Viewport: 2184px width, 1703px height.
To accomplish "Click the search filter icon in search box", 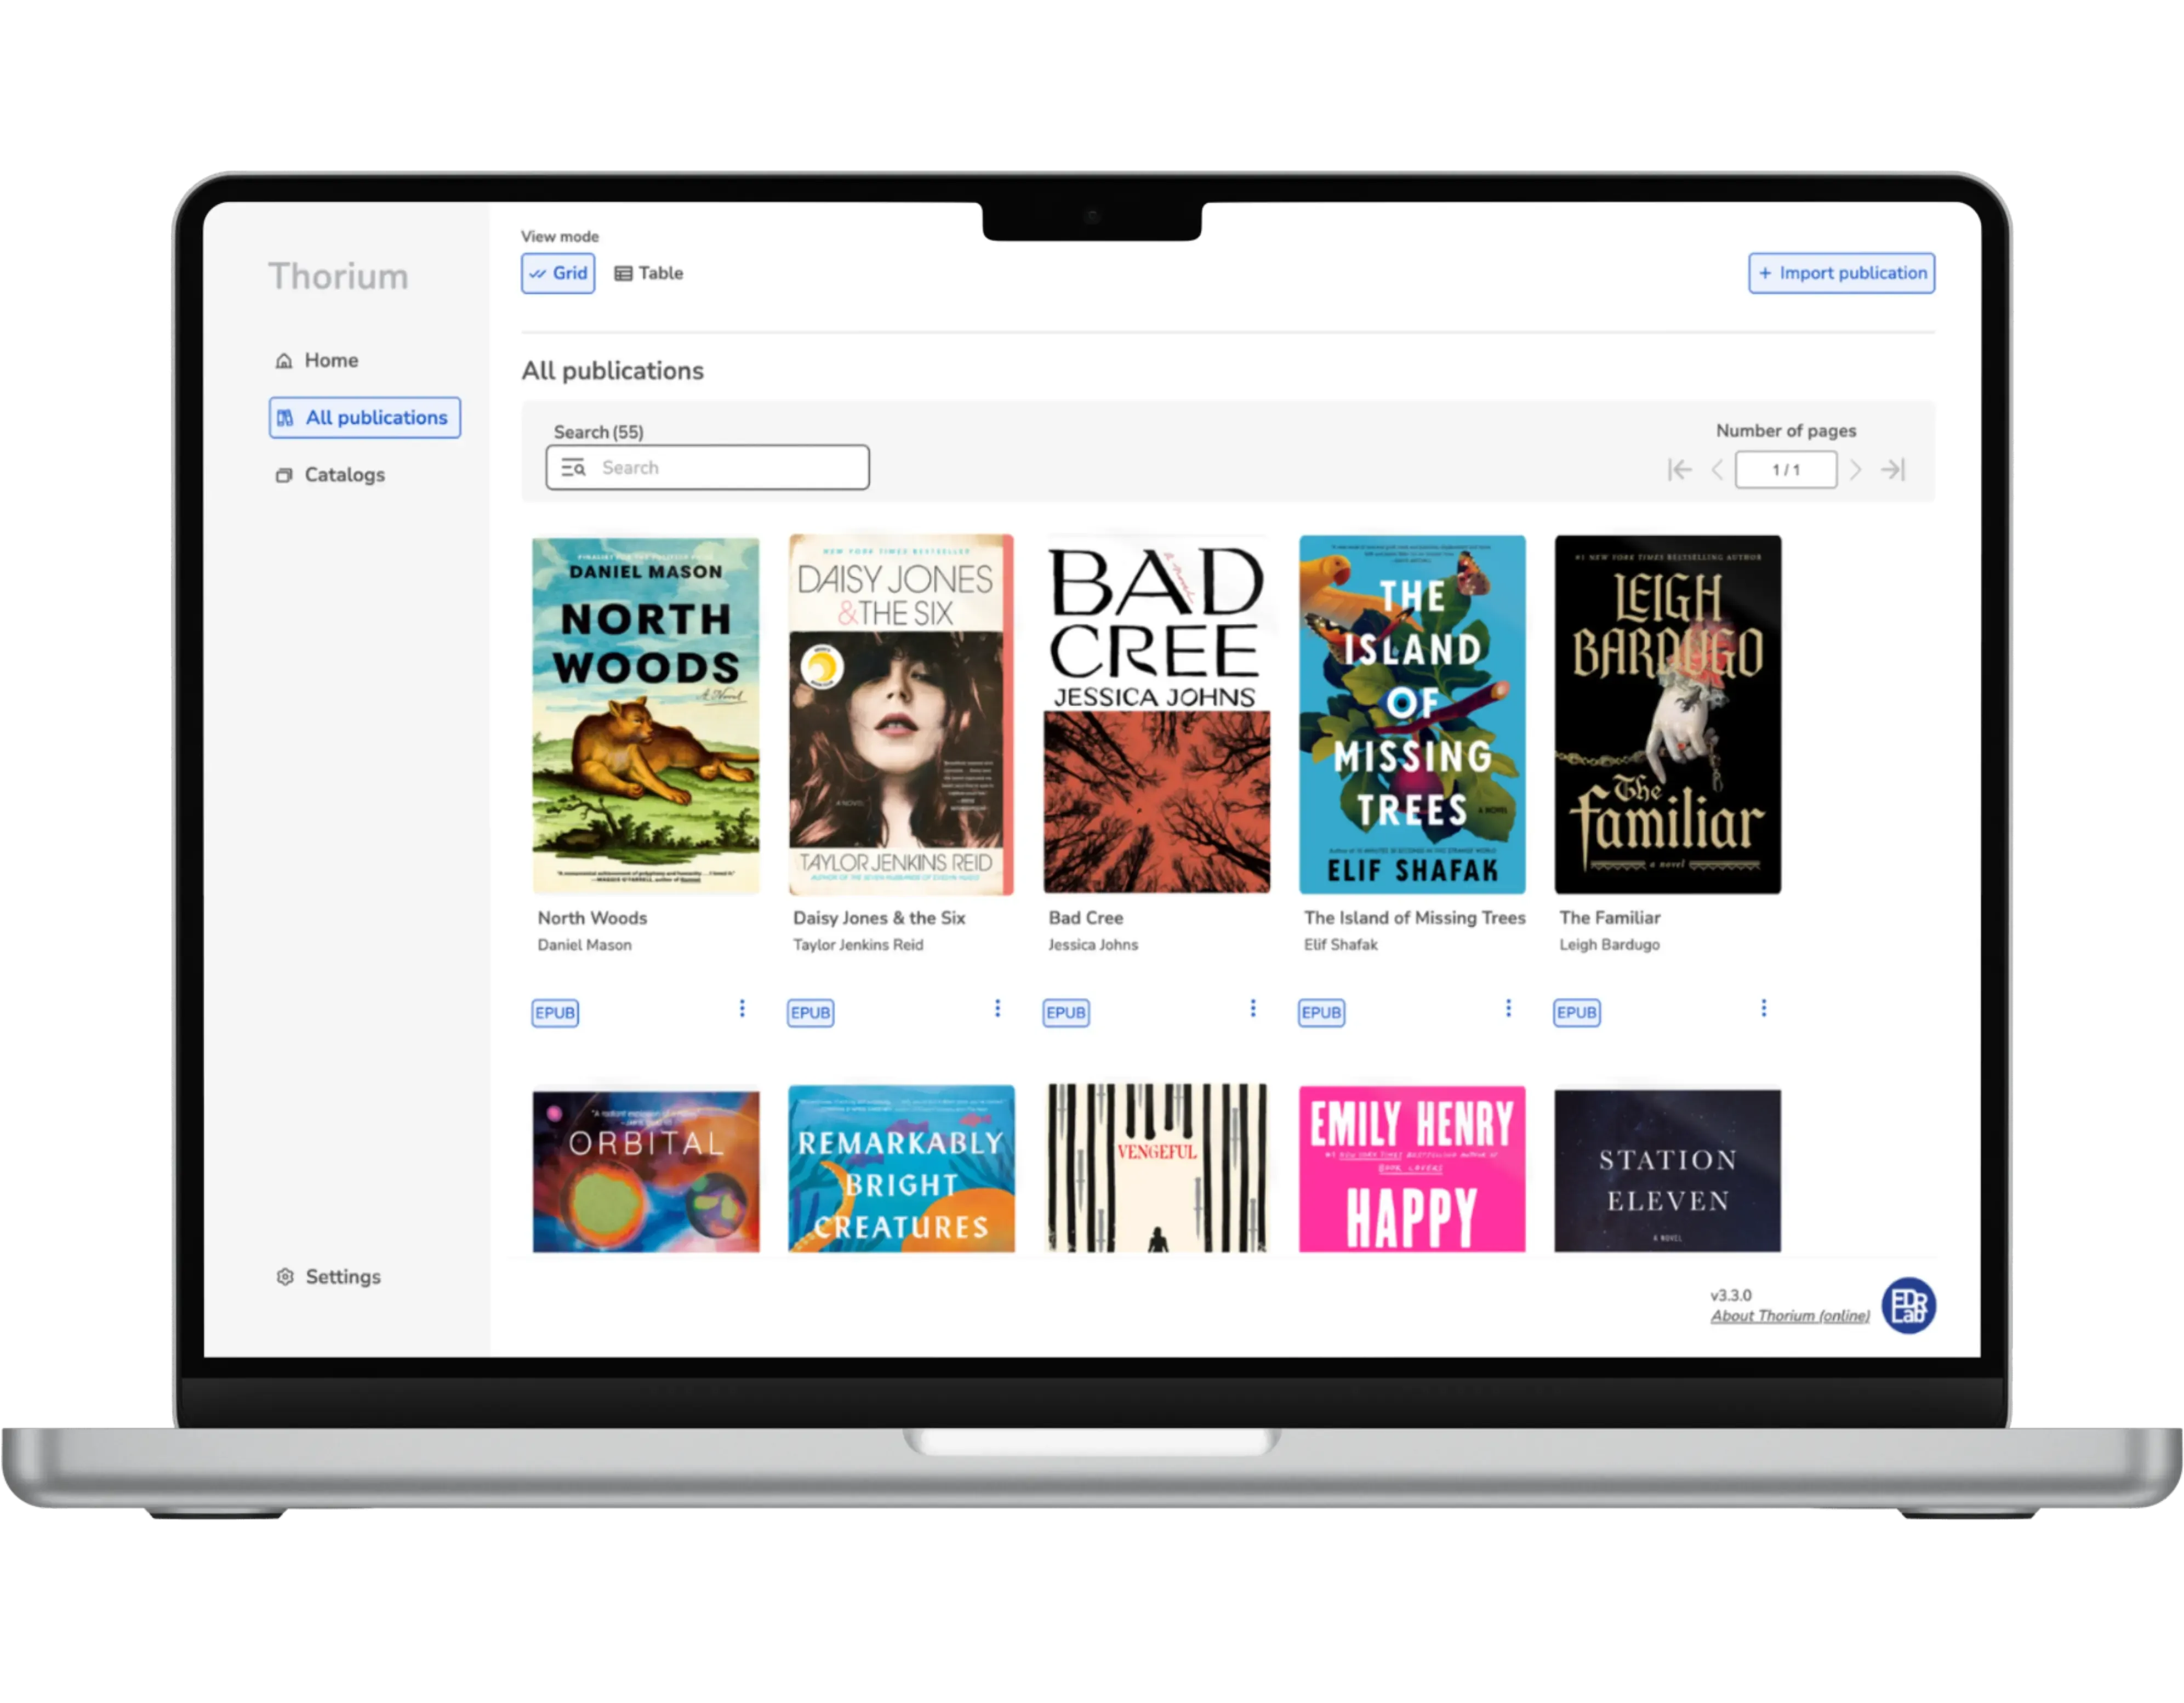I will [x=573, y=467].
